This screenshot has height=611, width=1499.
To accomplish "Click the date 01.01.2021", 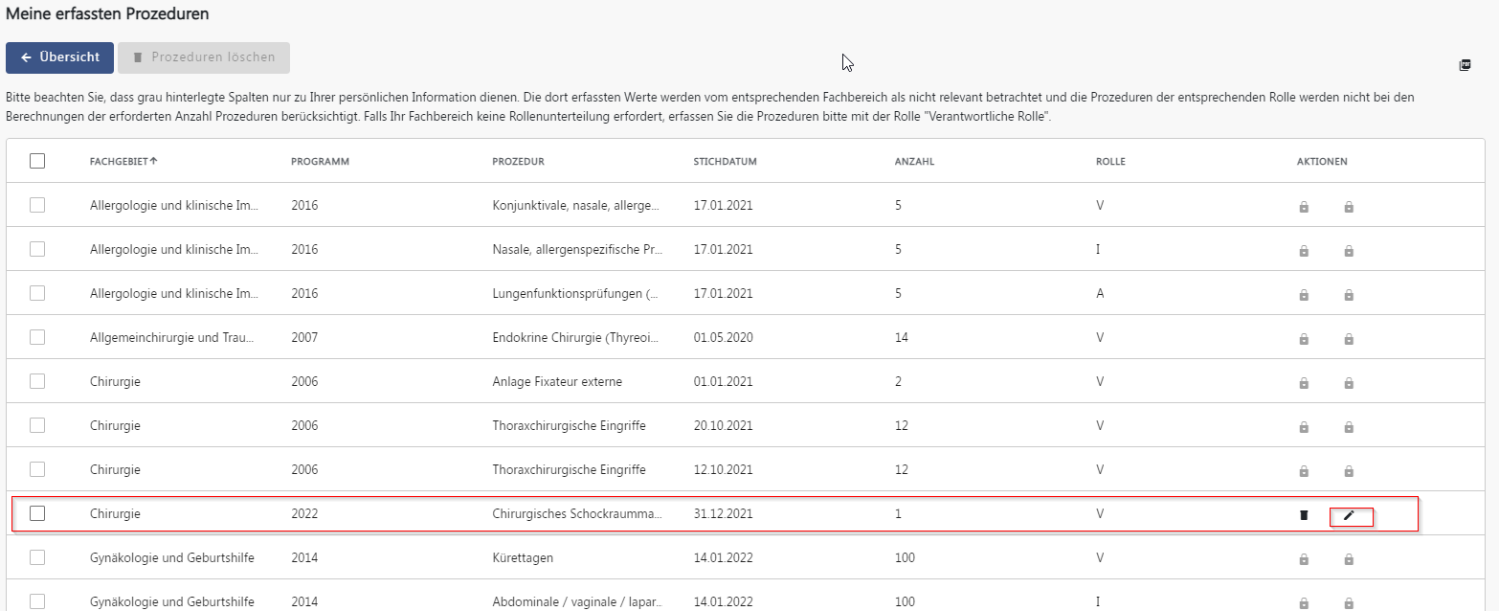I will (723, 382).
